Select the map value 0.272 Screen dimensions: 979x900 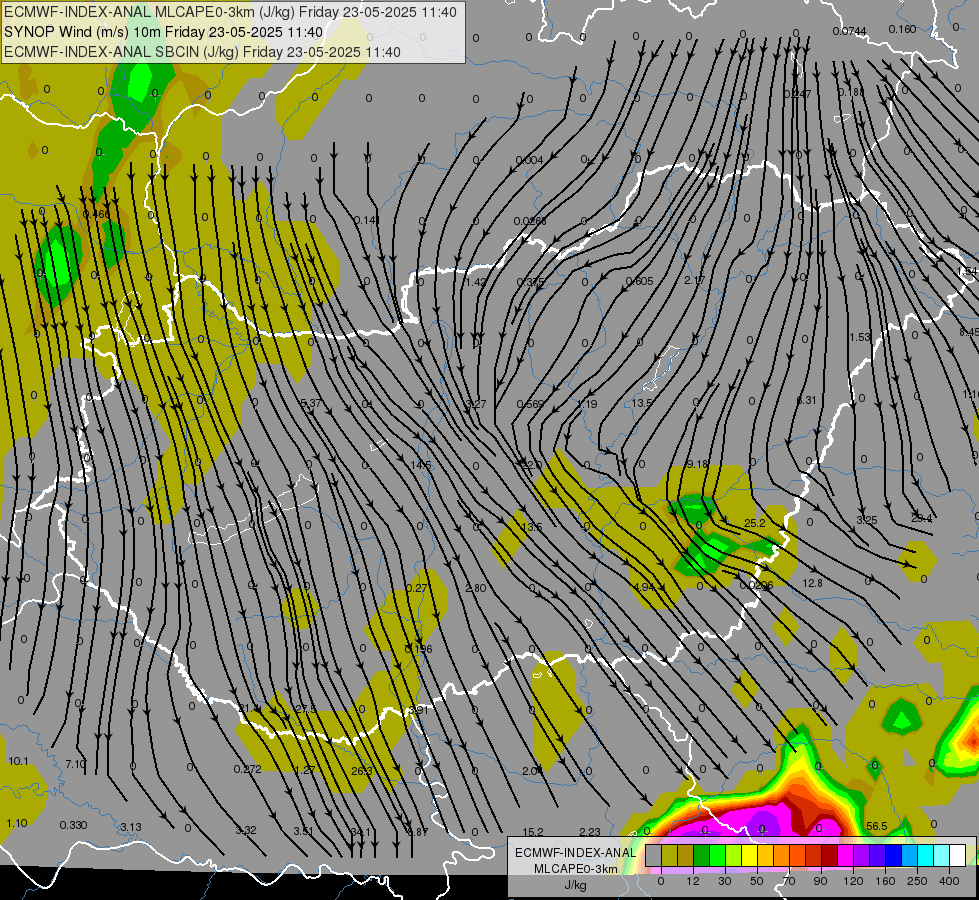pos(247,769)
